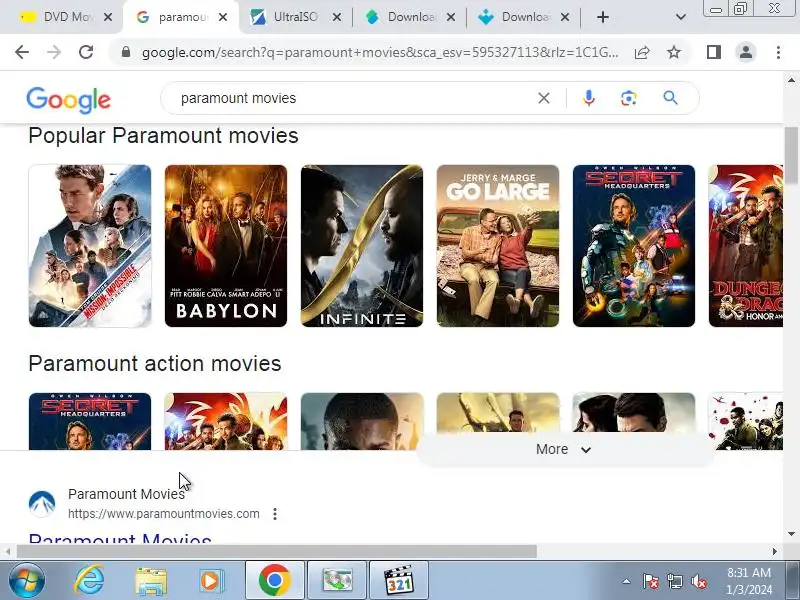
Task: Bookmark this page with the star
Action: pos(674,52)
